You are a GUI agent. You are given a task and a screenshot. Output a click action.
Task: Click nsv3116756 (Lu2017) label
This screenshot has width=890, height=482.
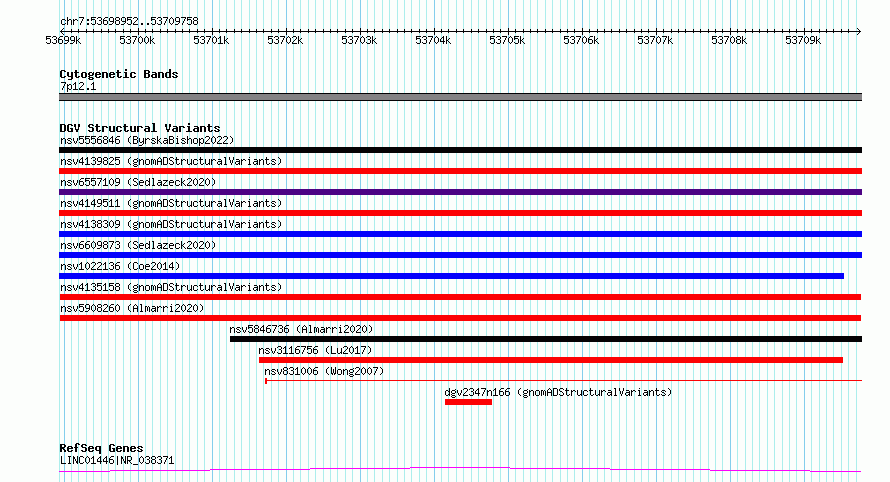pos(315,350)
